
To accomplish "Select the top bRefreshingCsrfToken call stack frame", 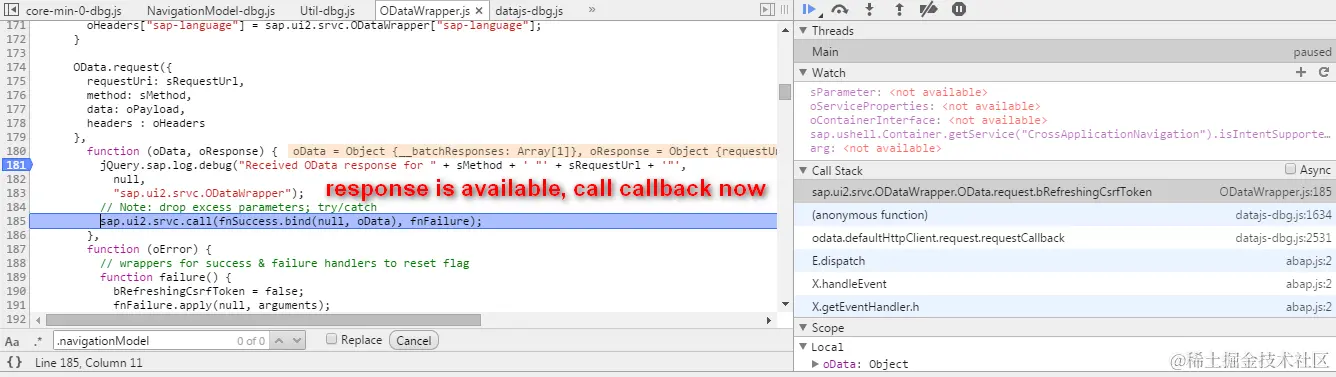I will pos(1065,191).
